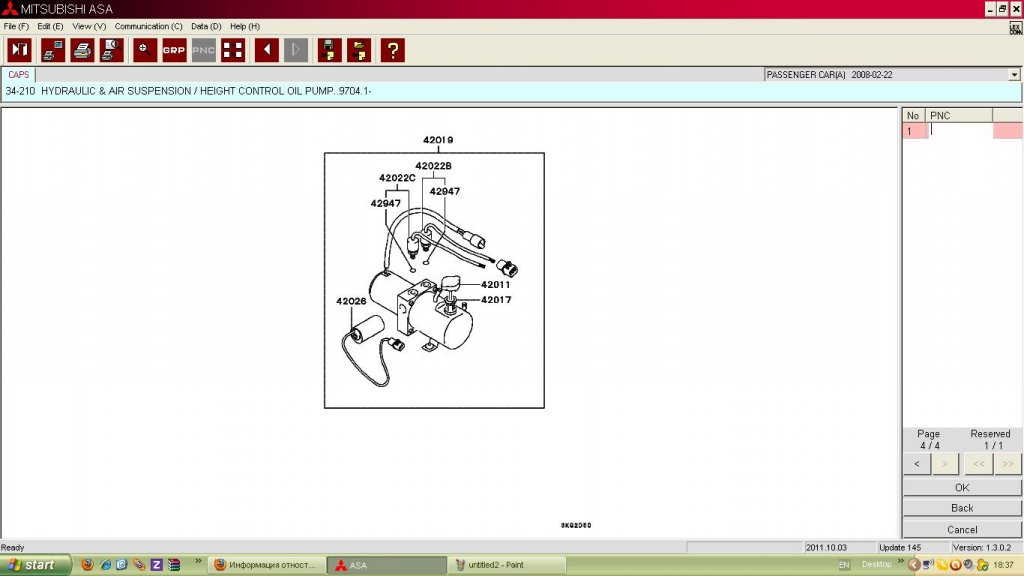Click the folder open notes icon

359,50
